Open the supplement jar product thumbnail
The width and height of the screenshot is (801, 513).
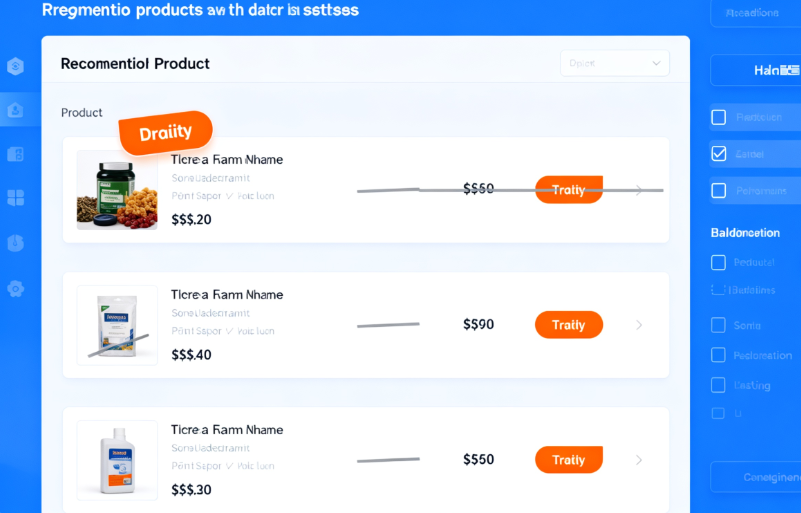click(117, 191)
